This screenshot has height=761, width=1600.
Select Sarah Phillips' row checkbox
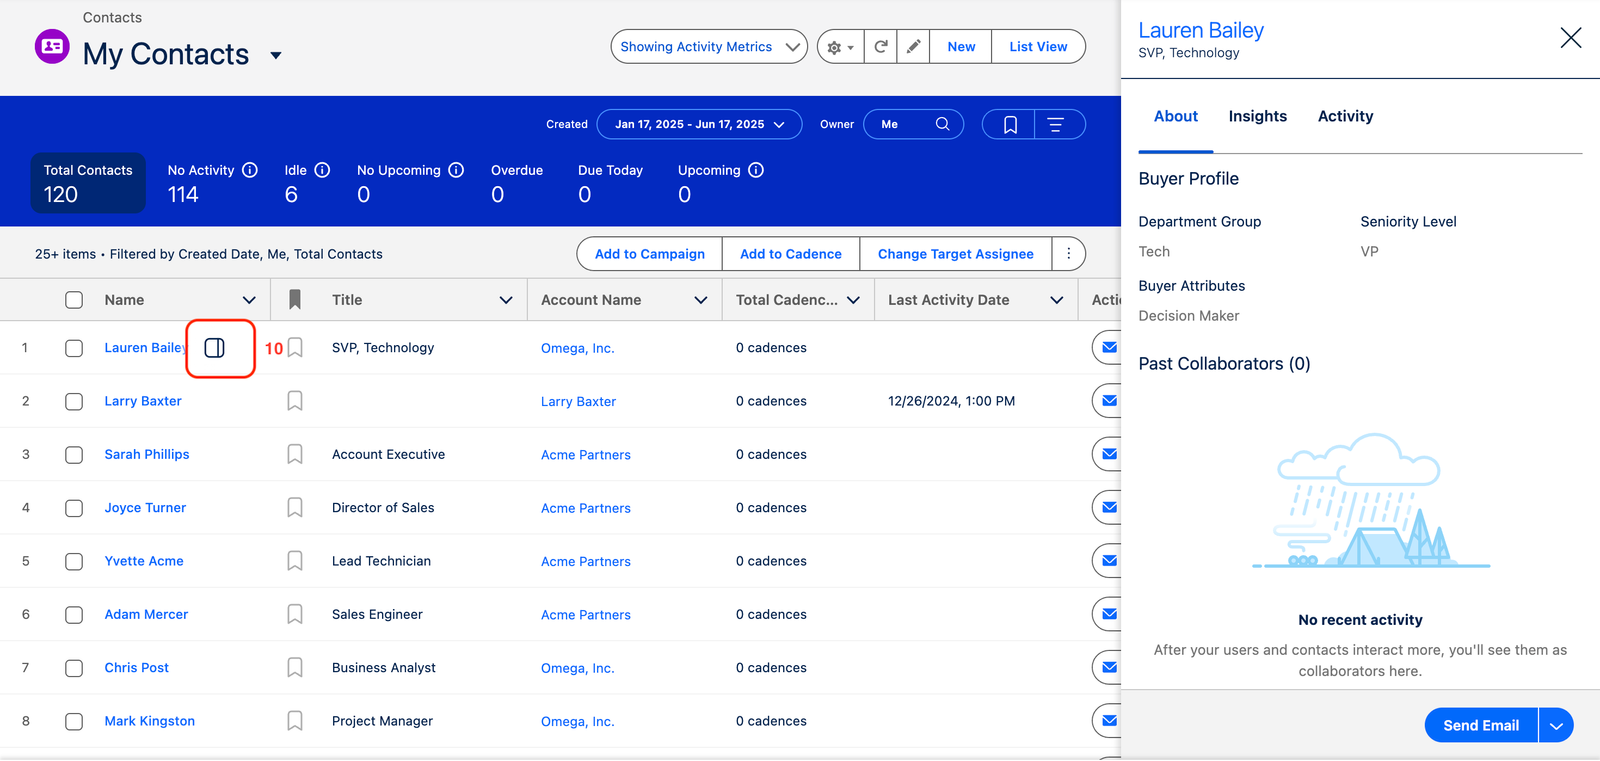74,454
